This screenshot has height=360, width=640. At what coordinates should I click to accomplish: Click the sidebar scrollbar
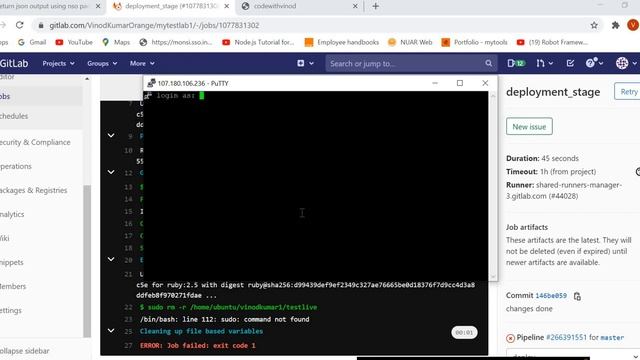coord(87,261)
